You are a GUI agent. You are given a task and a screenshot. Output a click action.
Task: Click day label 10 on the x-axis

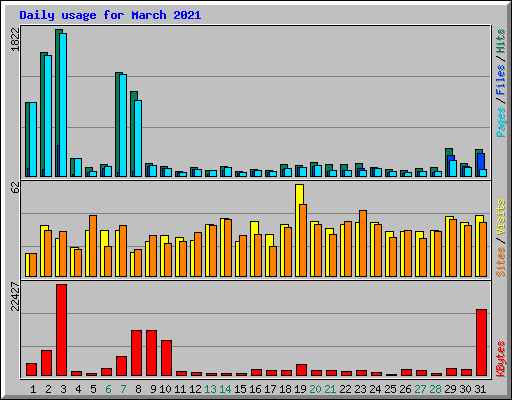165,389
